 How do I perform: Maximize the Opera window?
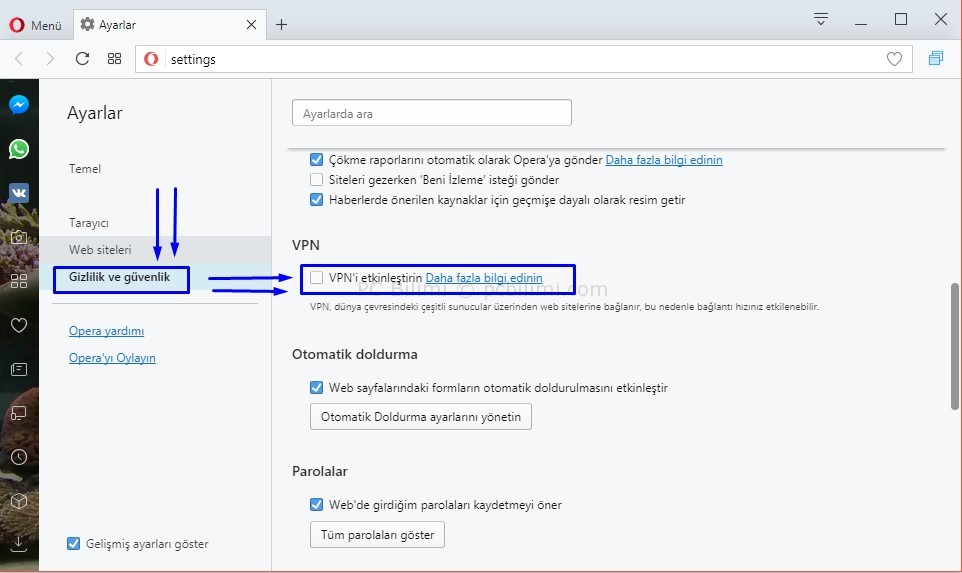tap(901, 20)
